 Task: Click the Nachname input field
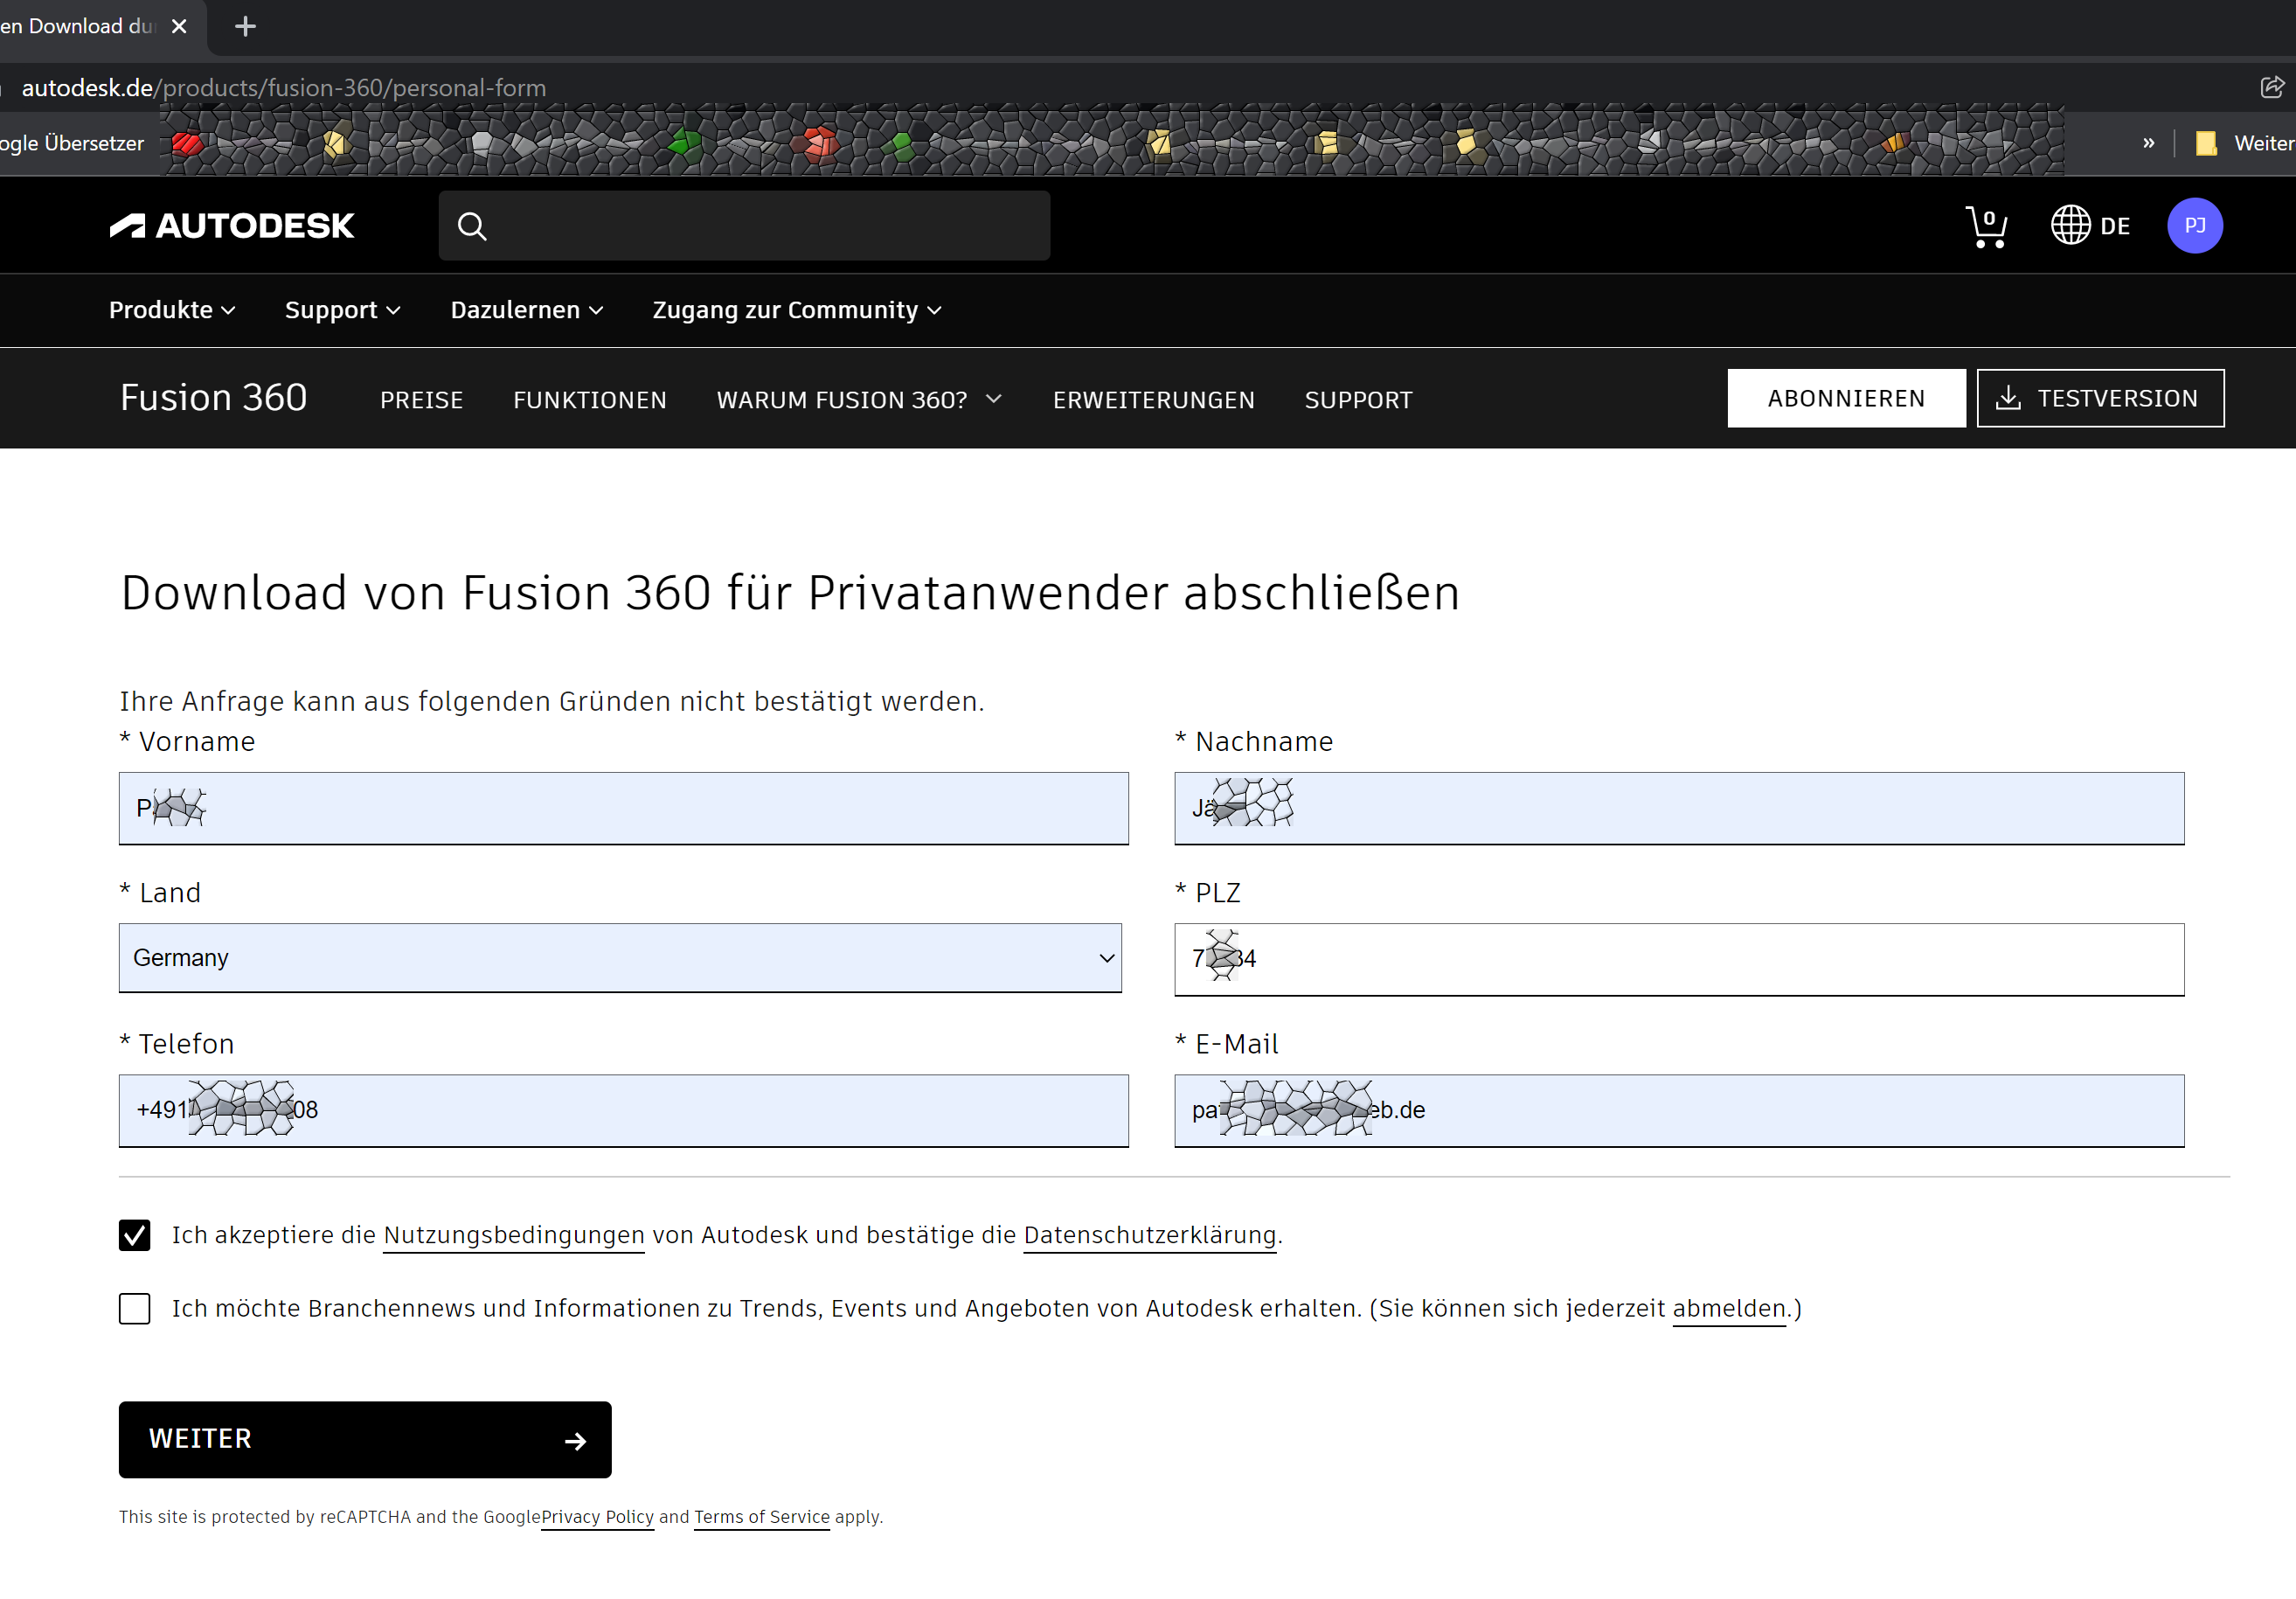click(1679, 808)
